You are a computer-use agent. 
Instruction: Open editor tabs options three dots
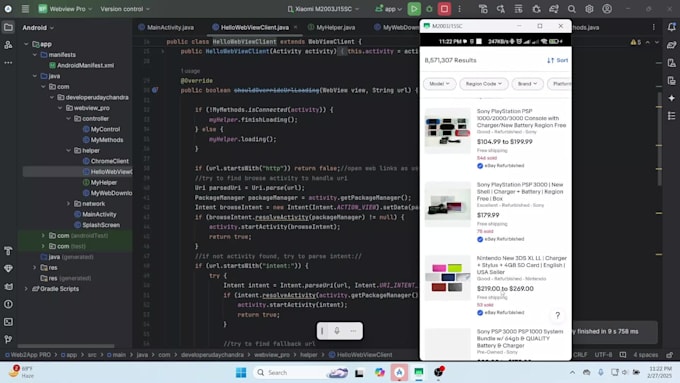654,27
